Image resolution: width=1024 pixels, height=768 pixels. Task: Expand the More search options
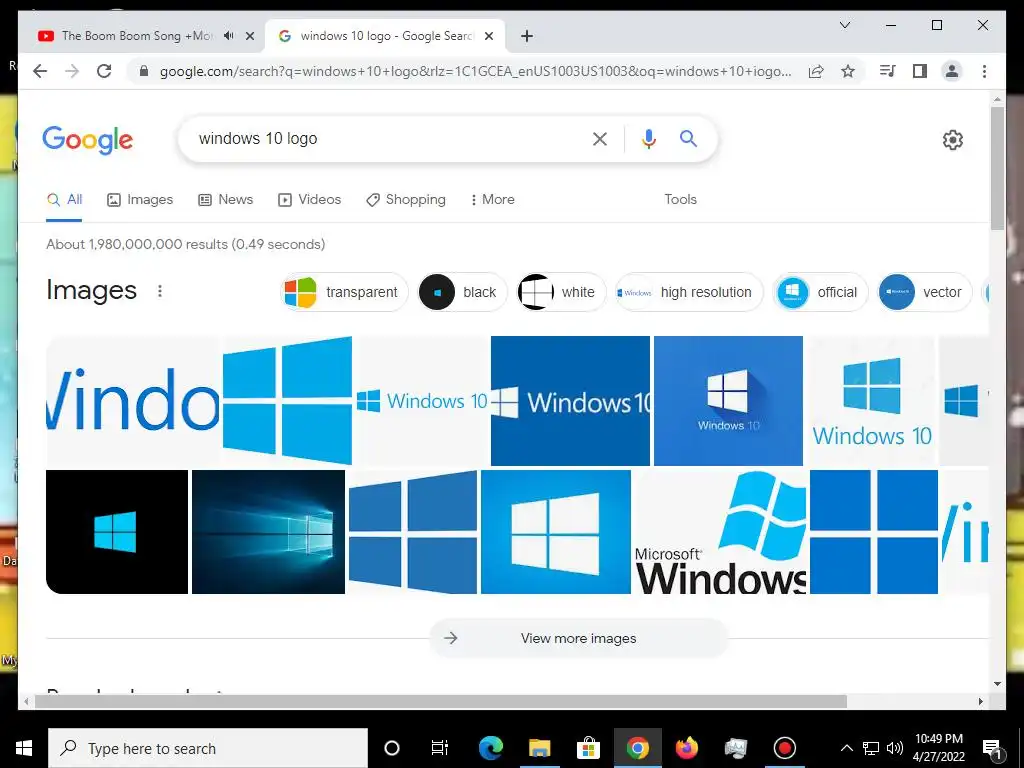(492, 199)
